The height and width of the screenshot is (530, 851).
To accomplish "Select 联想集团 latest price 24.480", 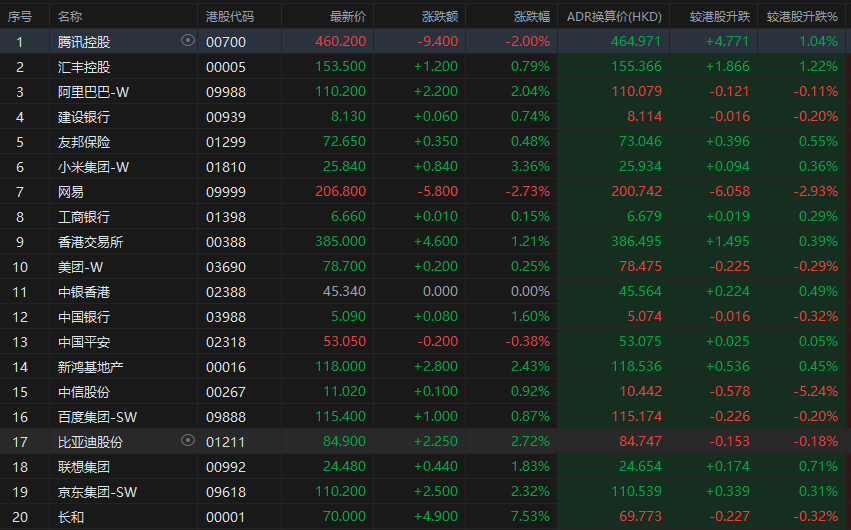I will coord(344,466).
